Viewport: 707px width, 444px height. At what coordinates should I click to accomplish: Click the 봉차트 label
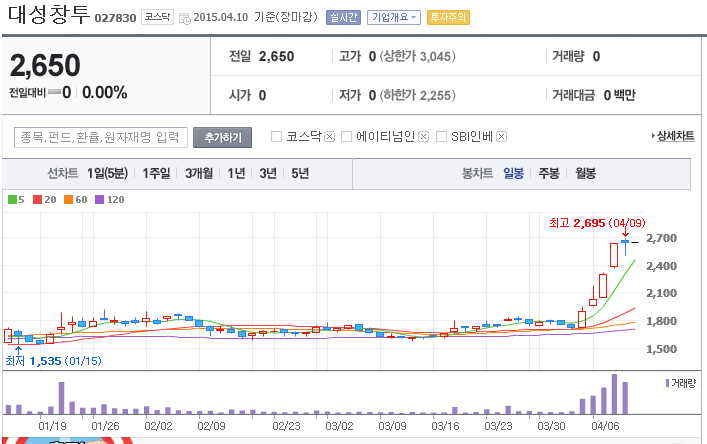pos(477,173)
